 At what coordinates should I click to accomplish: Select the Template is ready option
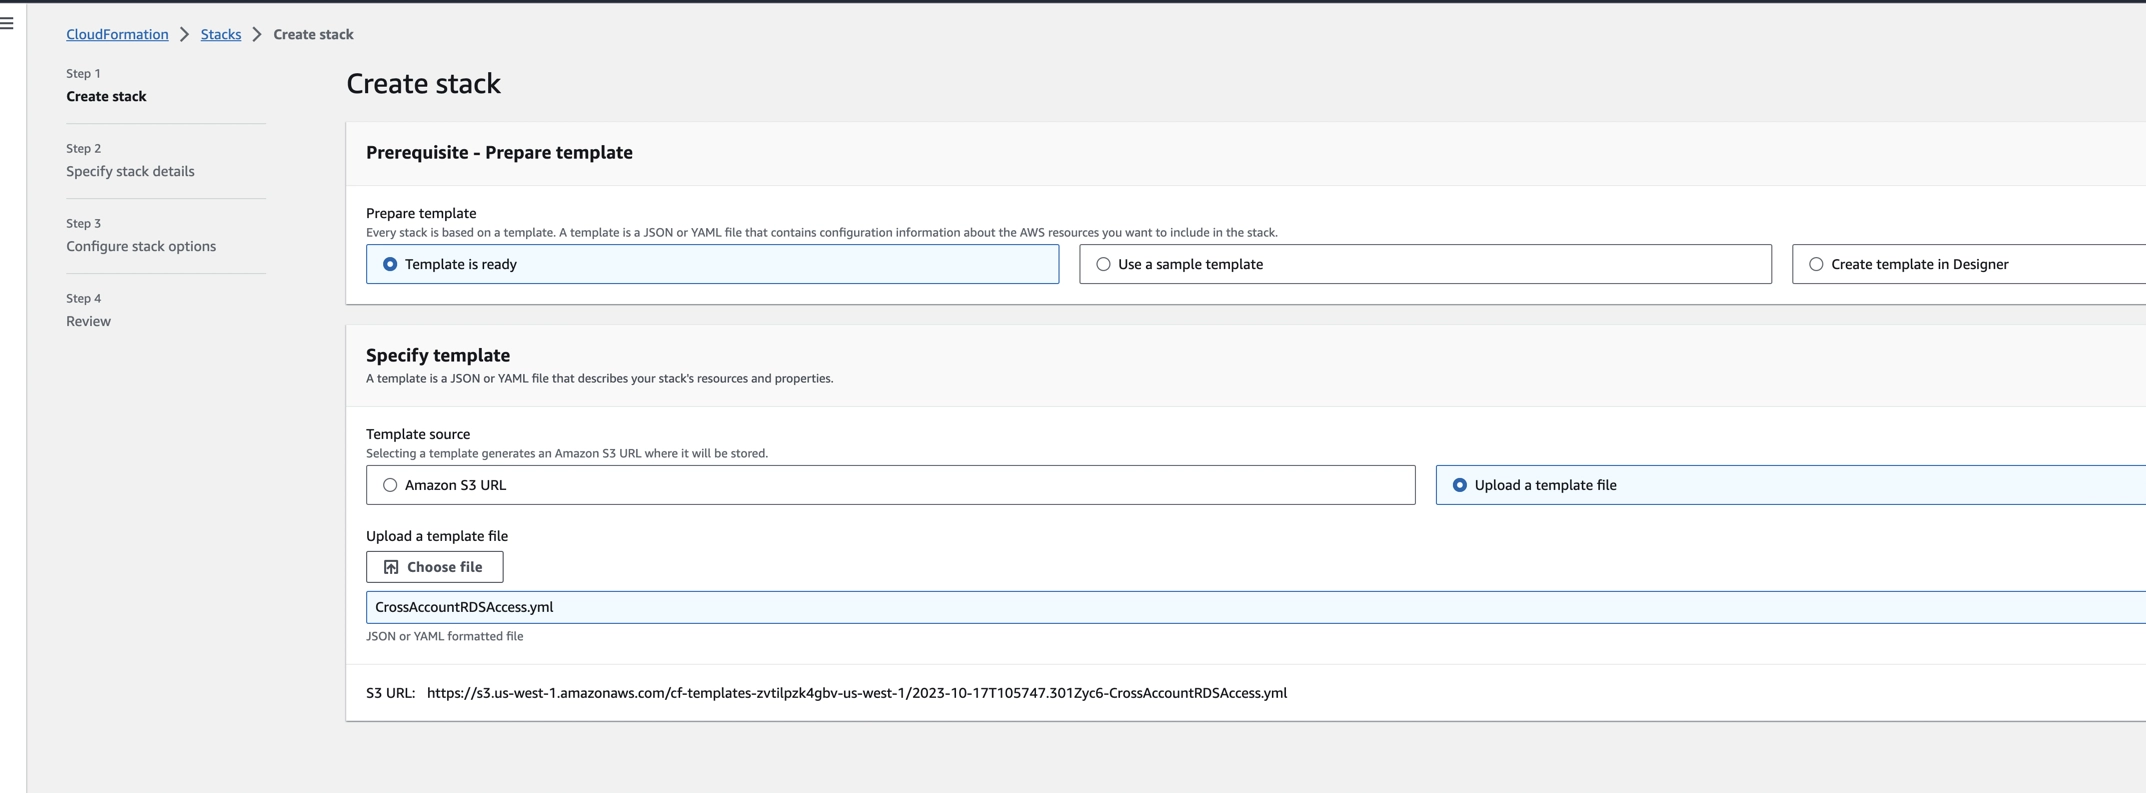[712, 264]
